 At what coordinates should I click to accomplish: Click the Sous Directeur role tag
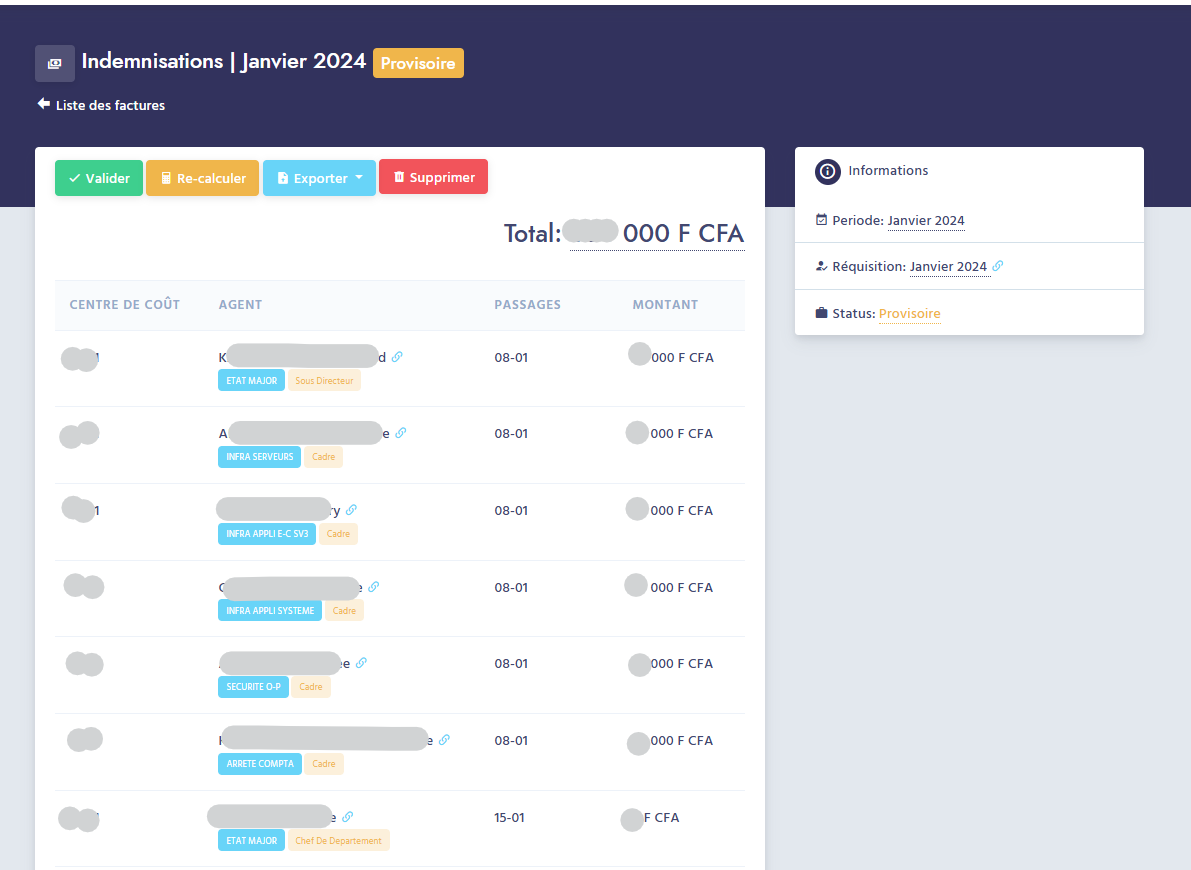tap(324, 381)
